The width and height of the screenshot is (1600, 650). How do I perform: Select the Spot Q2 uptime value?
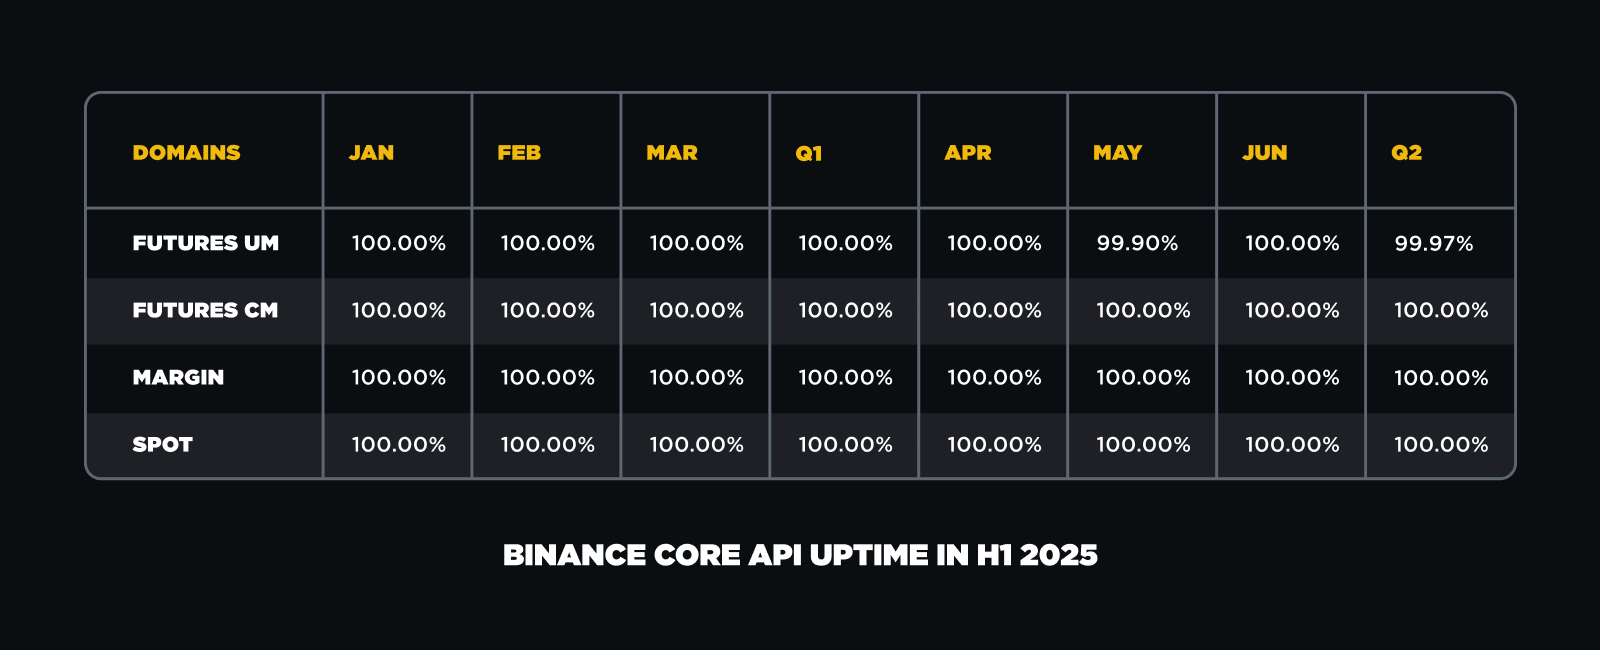[x=1441, y=444]
